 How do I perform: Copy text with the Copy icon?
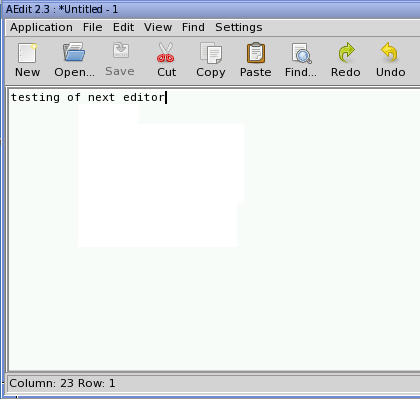click(211, 53)
